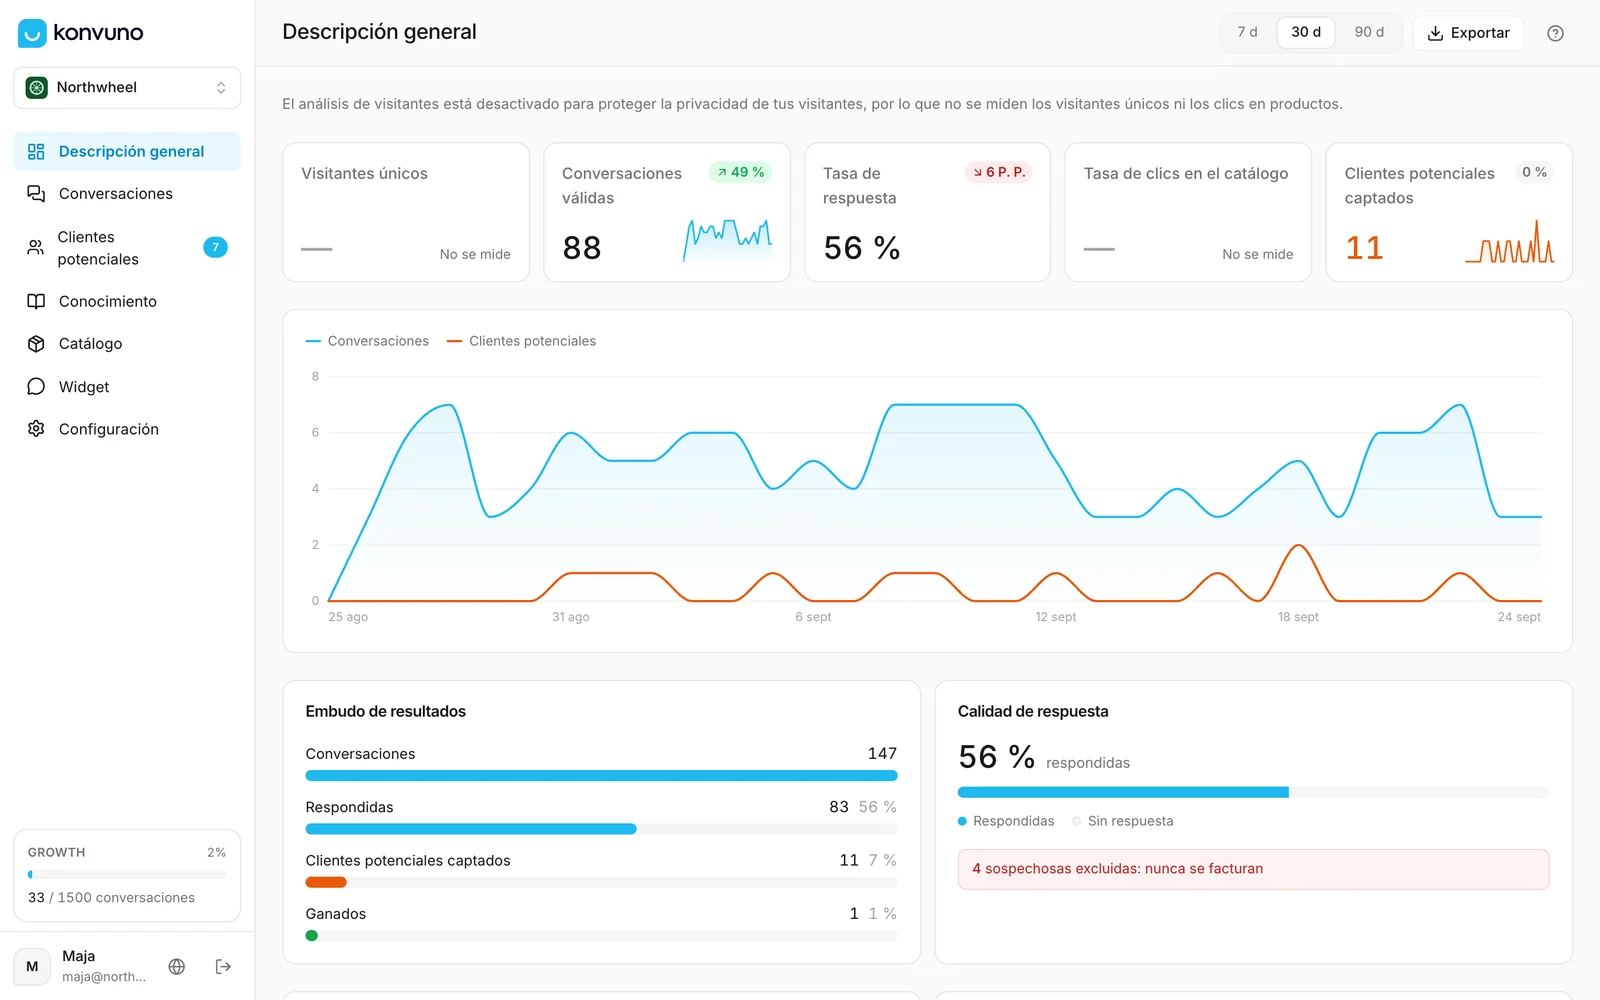
Task: Click the Clientes potenciales captados sparkline
Action: coord(1510,241)
